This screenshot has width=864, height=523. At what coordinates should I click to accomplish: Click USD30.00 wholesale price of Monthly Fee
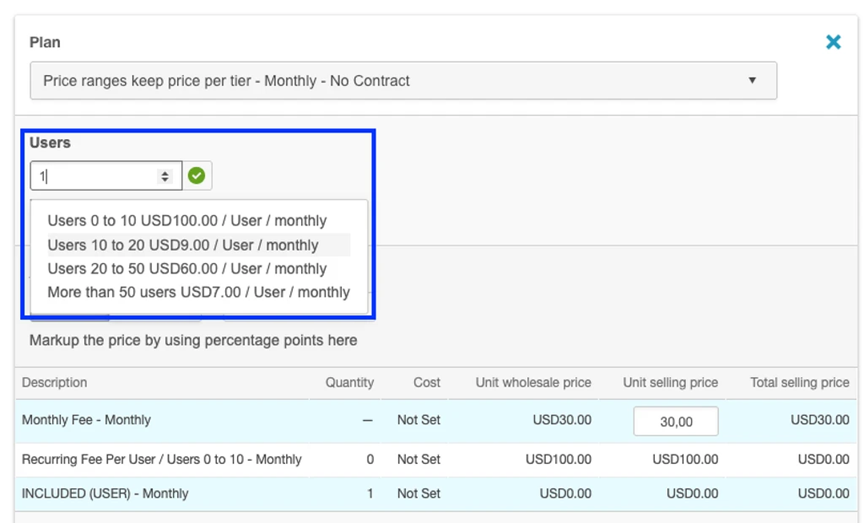(x=562, y=420)
